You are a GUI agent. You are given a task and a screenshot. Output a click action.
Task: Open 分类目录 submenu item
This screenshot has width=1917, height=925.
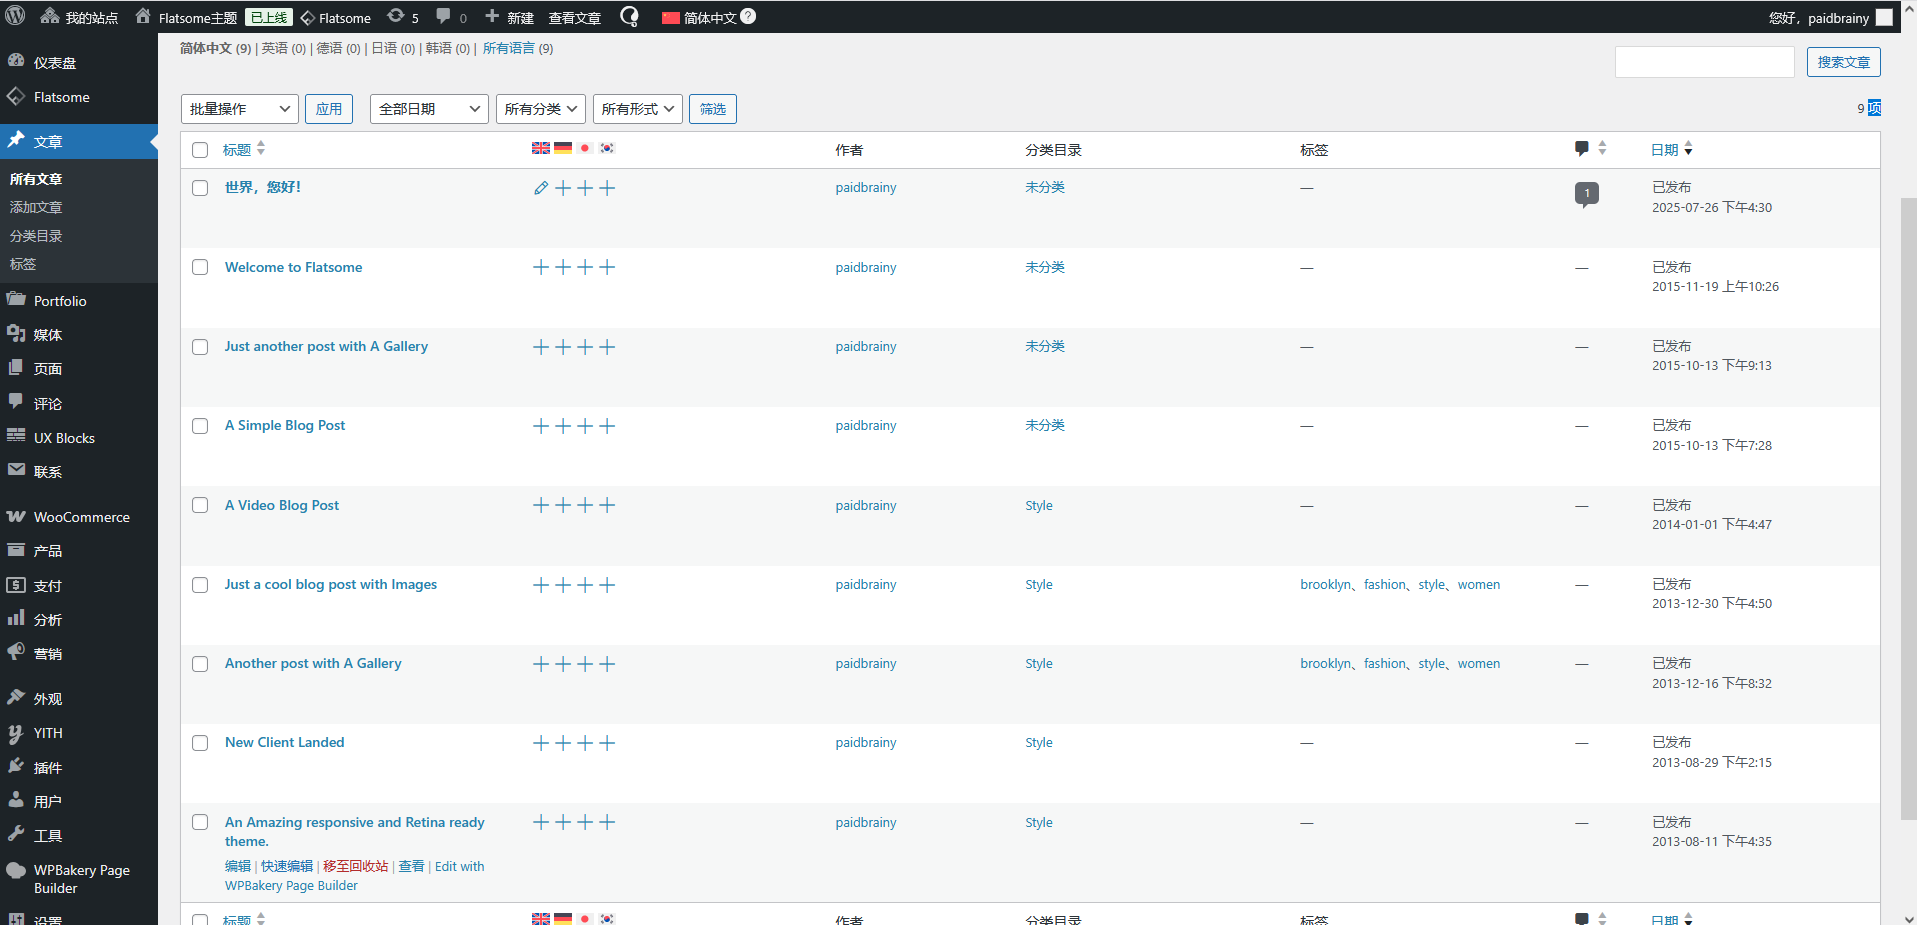(x=36, y=236)
